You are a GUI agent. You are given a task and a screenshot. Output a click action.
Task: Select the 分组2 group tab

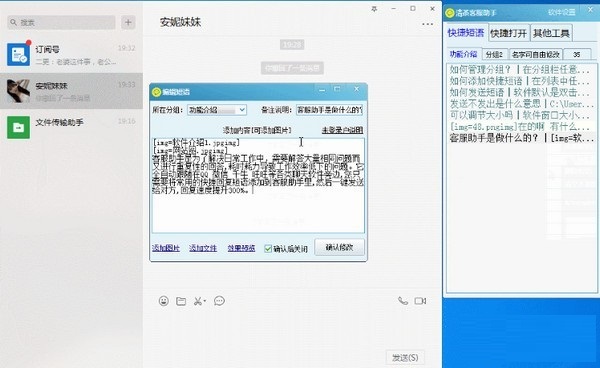pyautogui.click(x=494, y=55)
